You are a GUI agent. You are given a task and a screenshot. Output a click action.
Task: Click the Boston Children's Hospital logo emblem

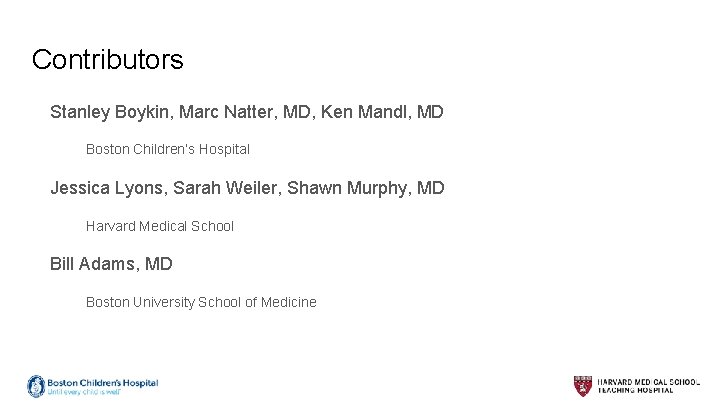pos(36,385)
